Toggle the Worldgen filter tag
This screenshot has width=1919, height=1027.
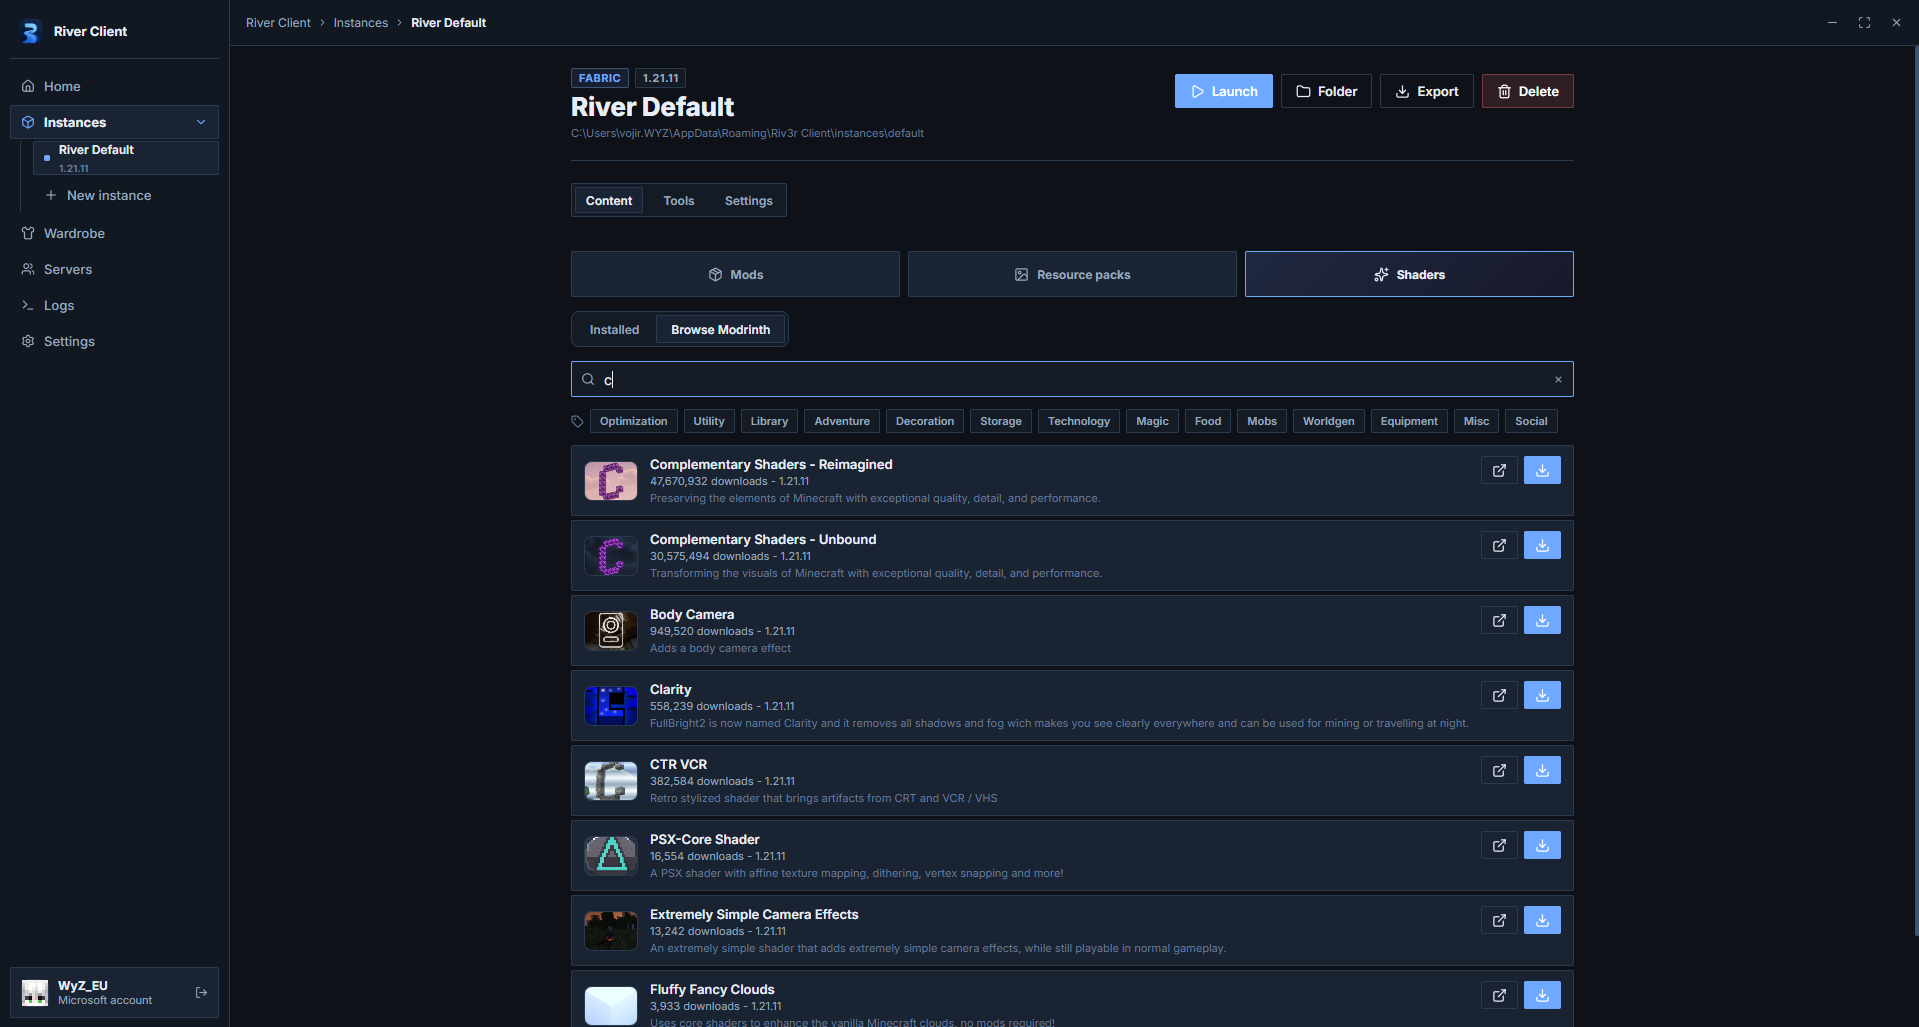point(1329,421)
